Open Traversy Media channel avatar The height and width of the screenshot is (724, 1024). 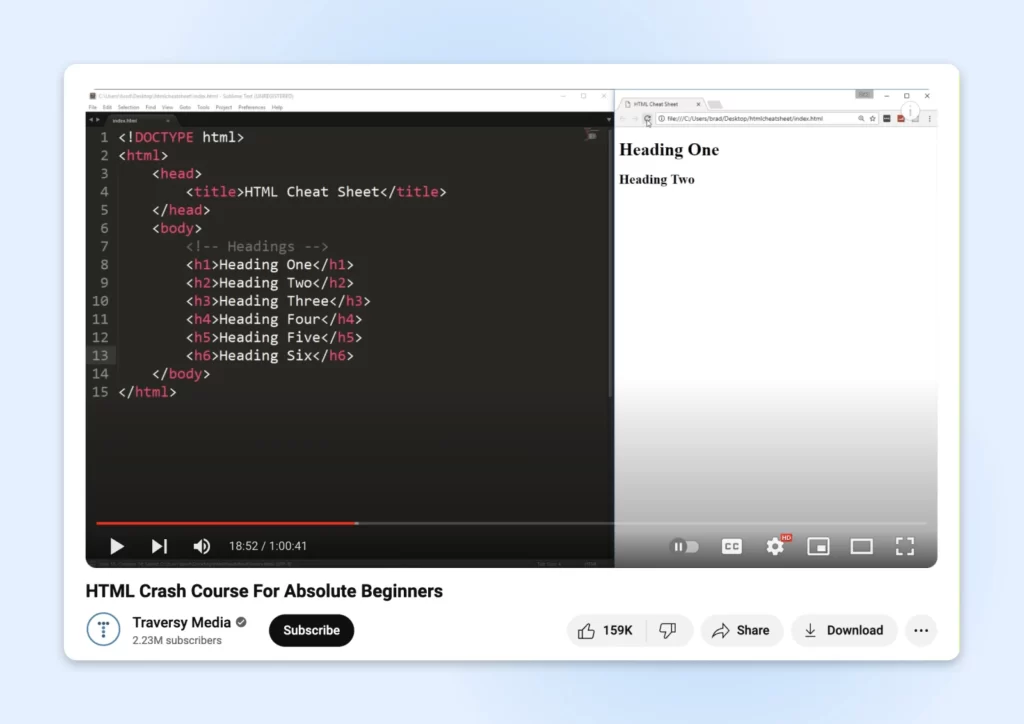pos(103,629)
